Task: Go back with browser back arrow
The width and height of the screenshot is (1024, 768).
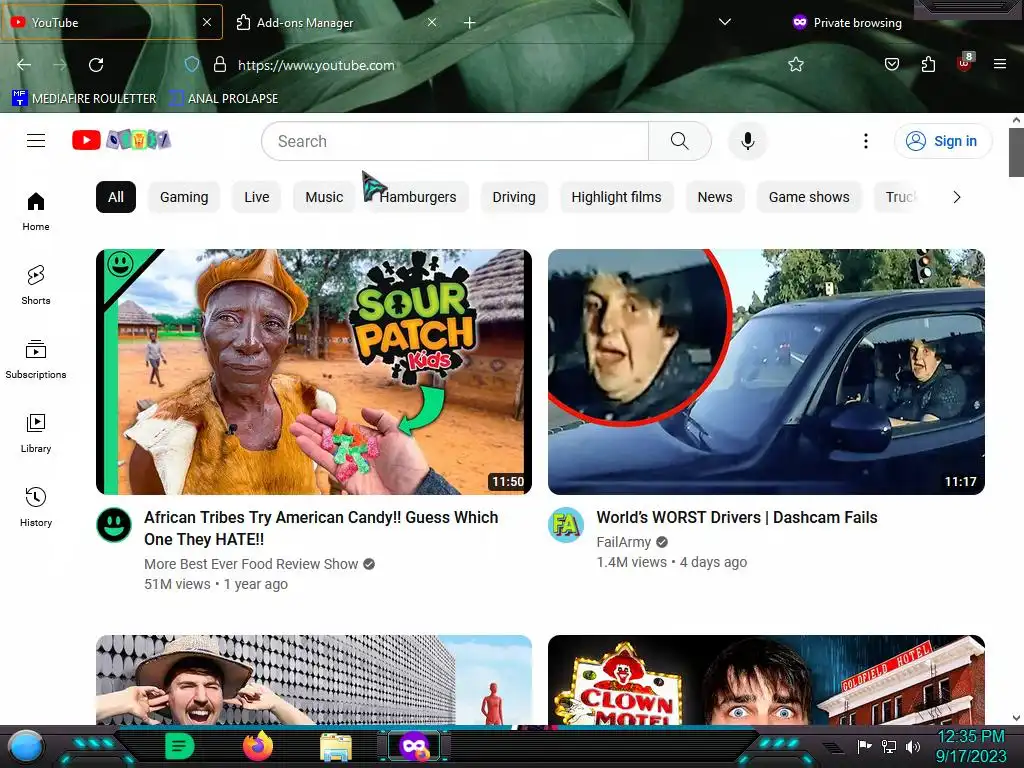Action: (x=24, y=65)
